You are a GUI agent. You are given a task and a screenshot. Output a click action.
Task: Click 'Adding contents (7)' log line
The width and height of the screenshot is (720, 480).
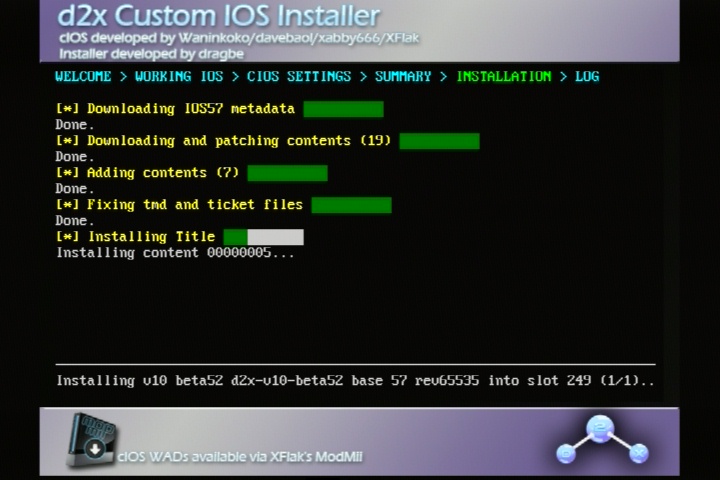pyautogui.click(x=147, y=173)
